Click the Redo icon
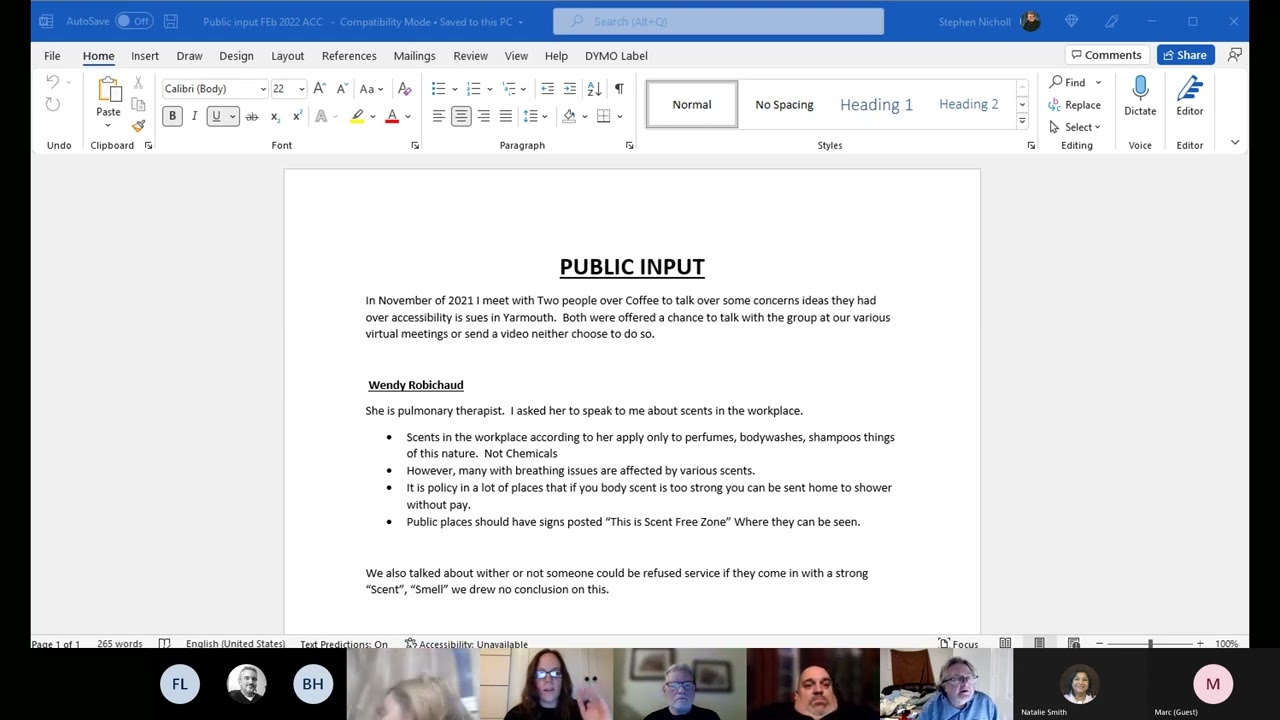This screenshot has width=1280, height=720. pos(53,104)
